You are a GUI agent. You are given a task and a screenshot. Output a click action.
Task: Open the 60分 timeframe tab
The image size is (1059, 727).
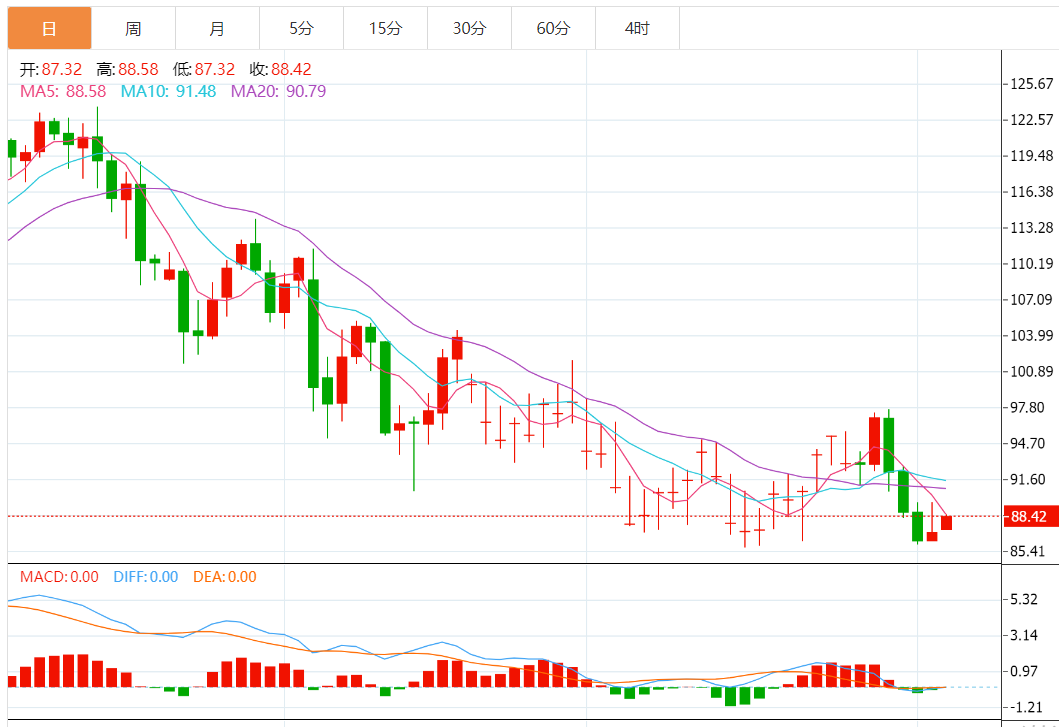pyautogui.click(x=553, y=28)
